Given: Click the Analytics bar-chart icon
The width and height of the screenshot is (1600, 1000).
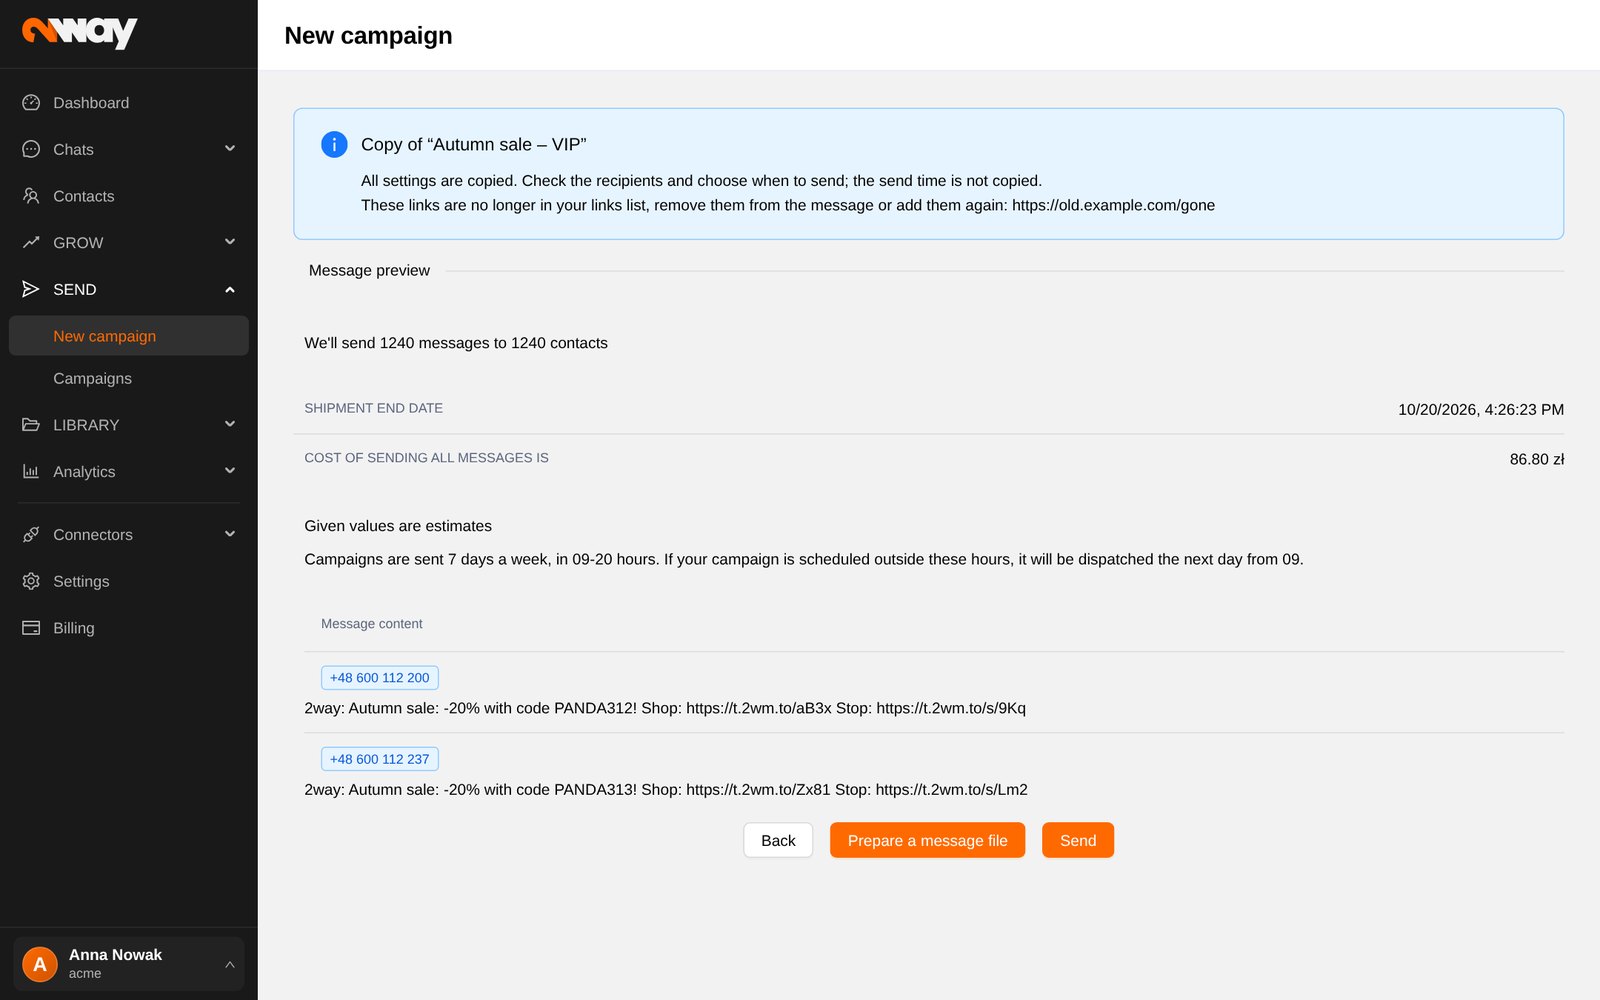Looking at the screenshot, I should [x=31, y=472].
